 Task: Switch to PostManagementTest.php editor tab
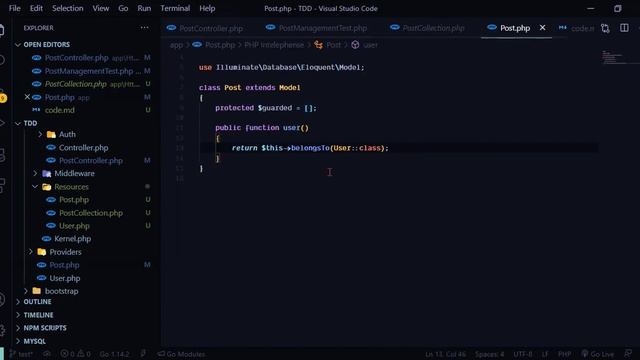[317, 28]
